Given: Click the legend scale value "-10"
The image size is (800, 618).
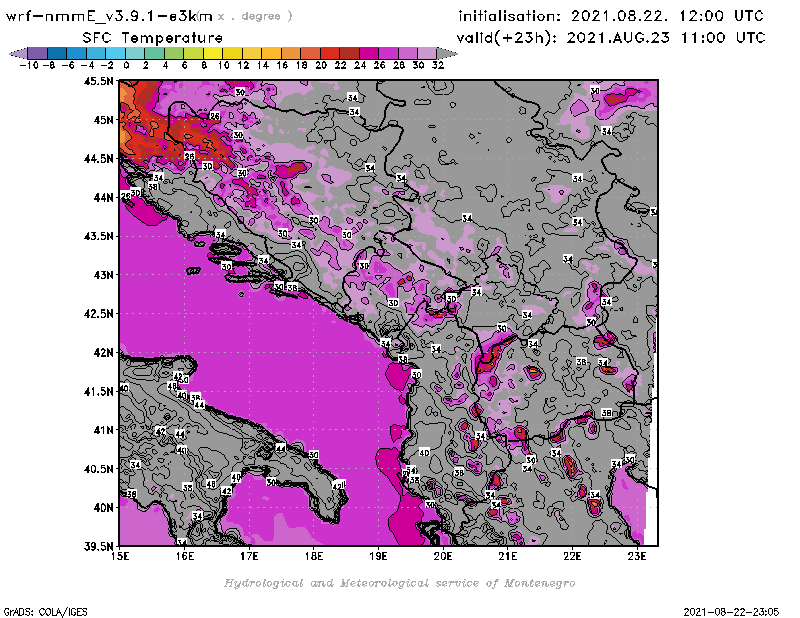Looking at the screenshot, I should [29, 65].
